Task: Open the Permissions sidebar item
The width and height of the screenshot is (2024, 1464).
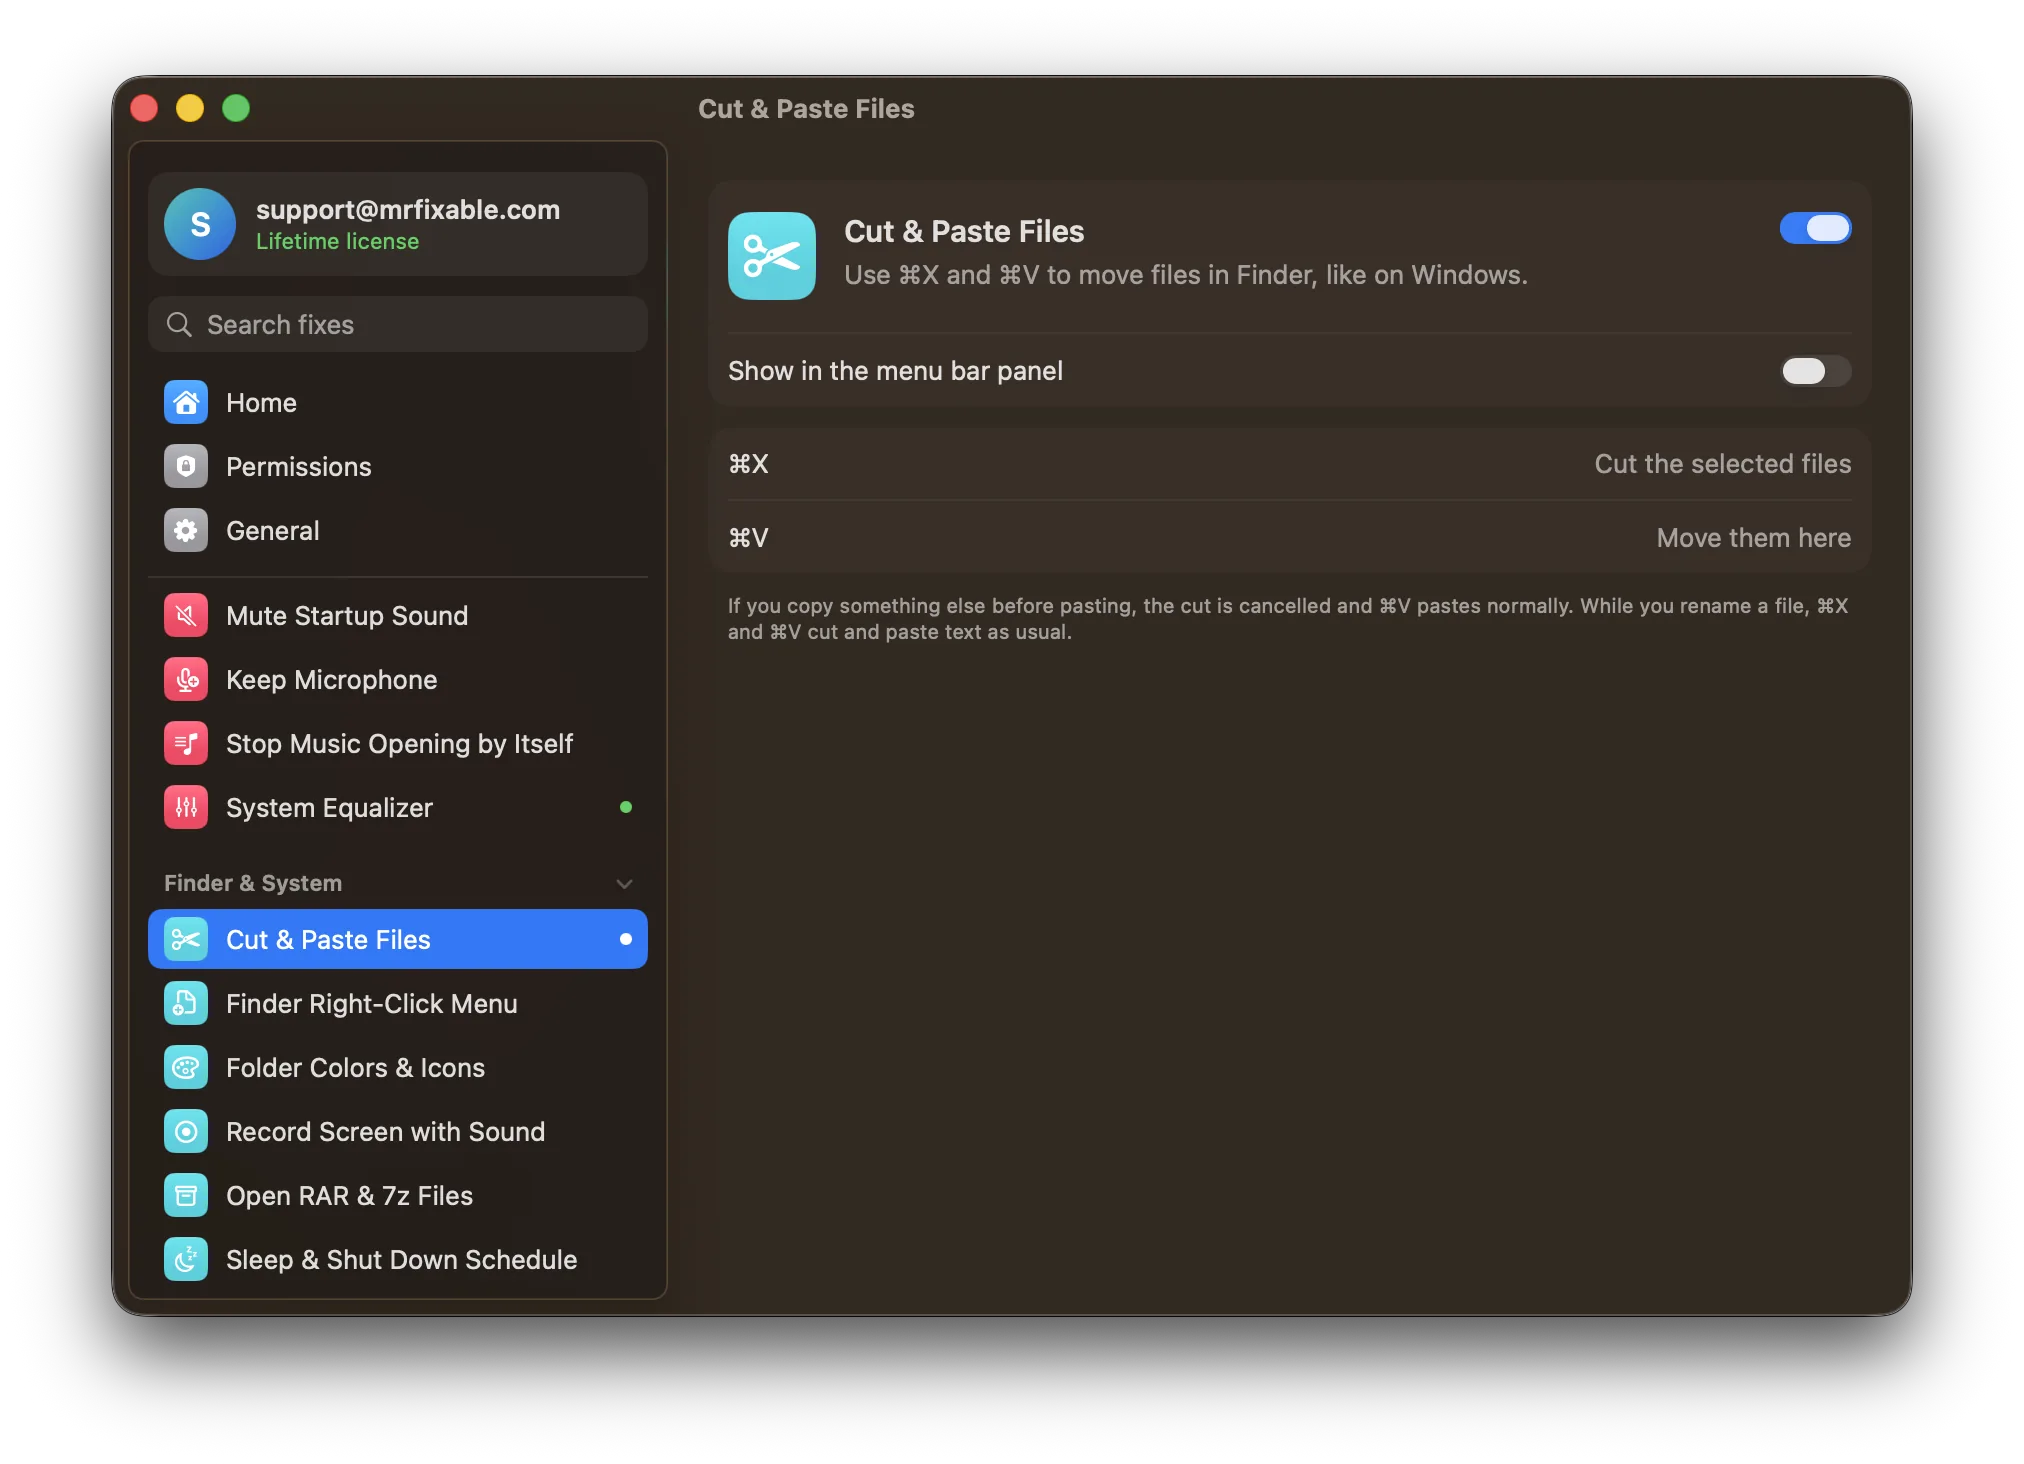Action: tap(398, 467)
